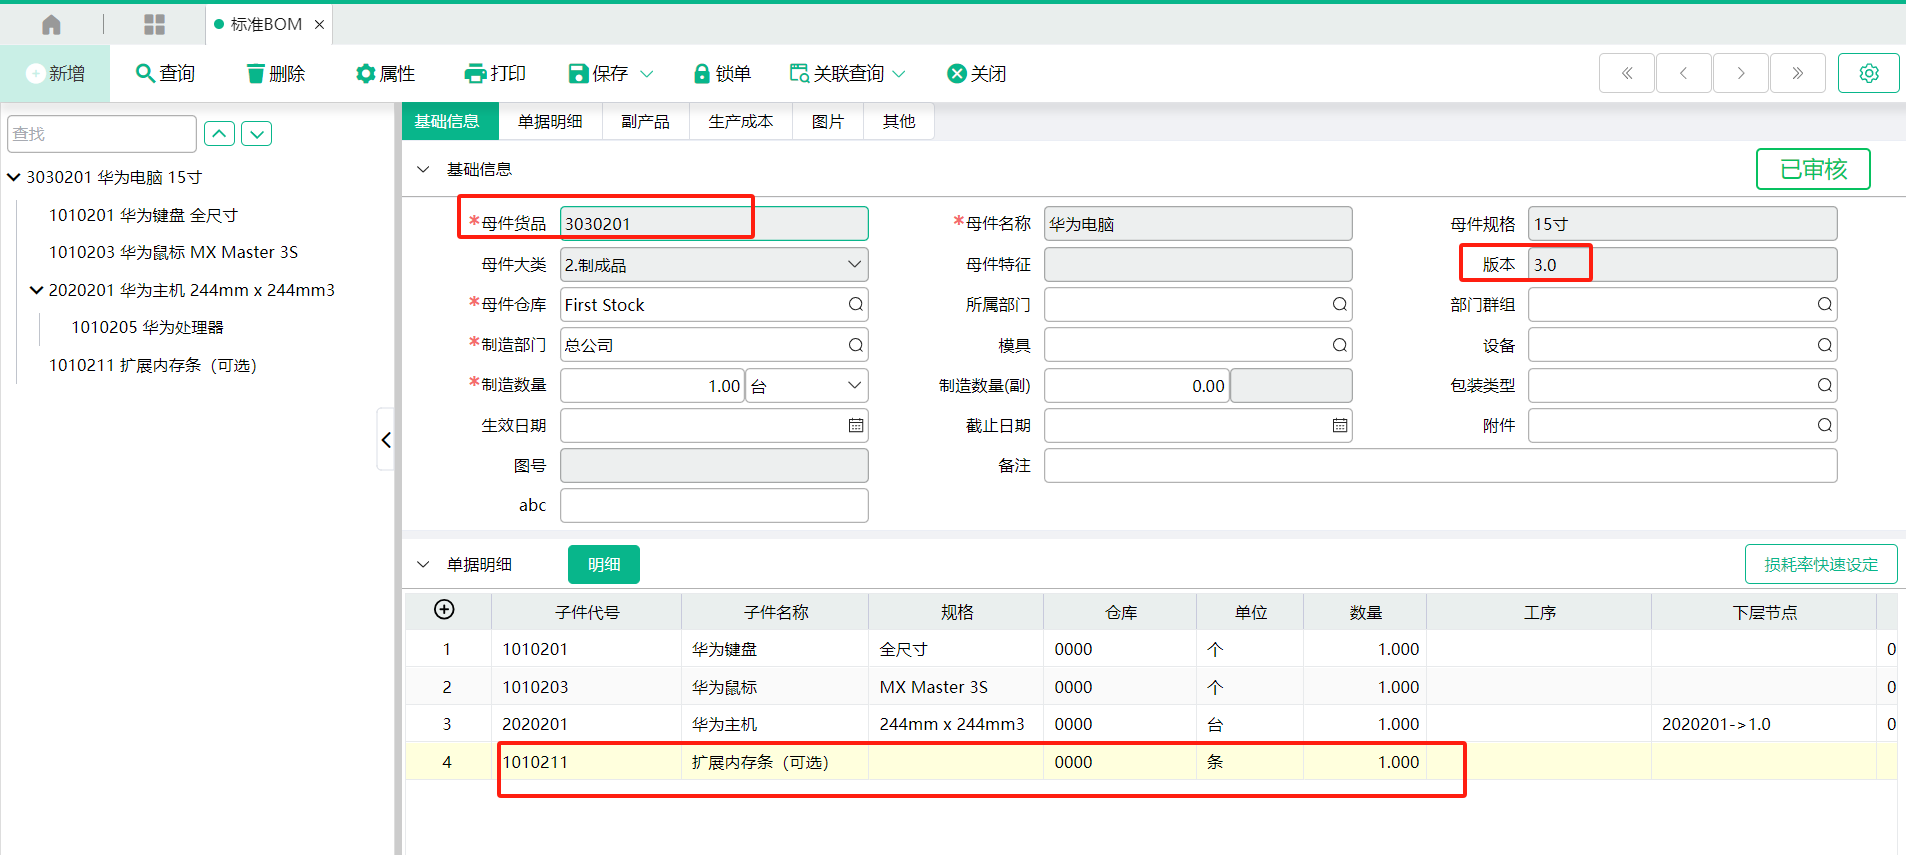Click the 已审核 status badge
1906x855 pixels.
[x=1814, y=169]
